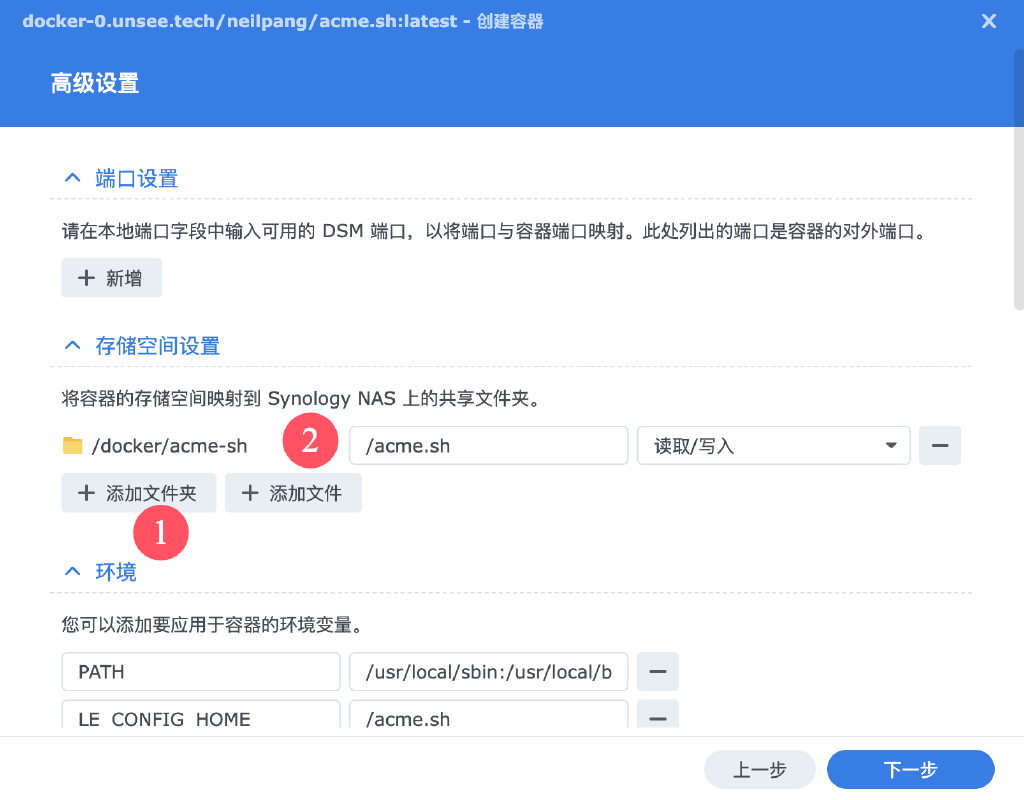This screenshot has height=800, width=1024.
Task: Collapse the 环境 section
Action: [x=71, y=571]
